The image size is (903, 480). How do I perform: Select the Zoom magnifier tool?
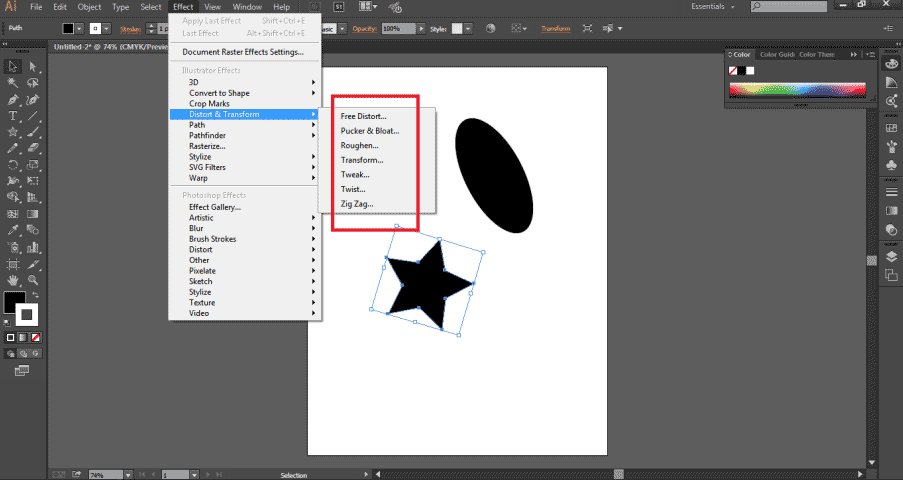tap(33, 281)
